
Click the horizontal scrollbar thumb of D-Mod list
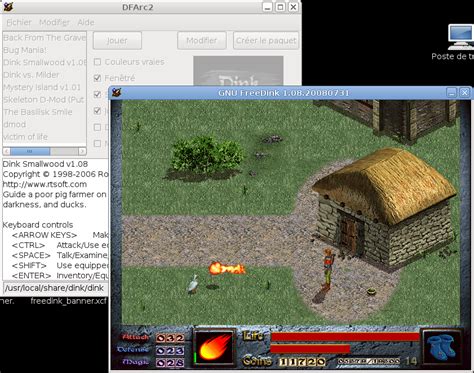[30, 152]
